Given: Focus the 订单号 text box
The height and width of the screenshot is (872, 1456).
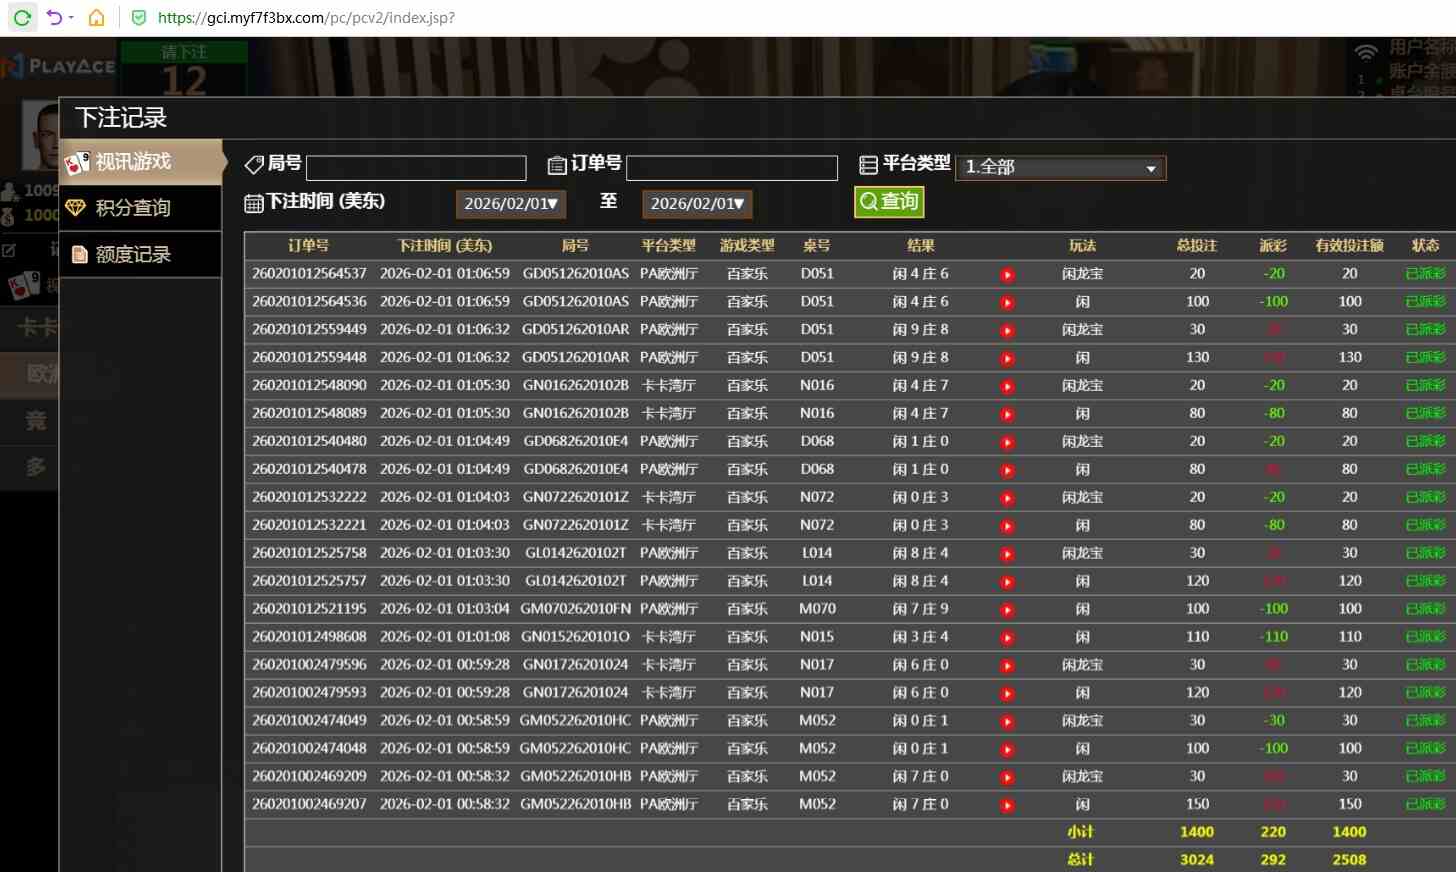Looking at the screenshot, I should [x=731, y=168].
